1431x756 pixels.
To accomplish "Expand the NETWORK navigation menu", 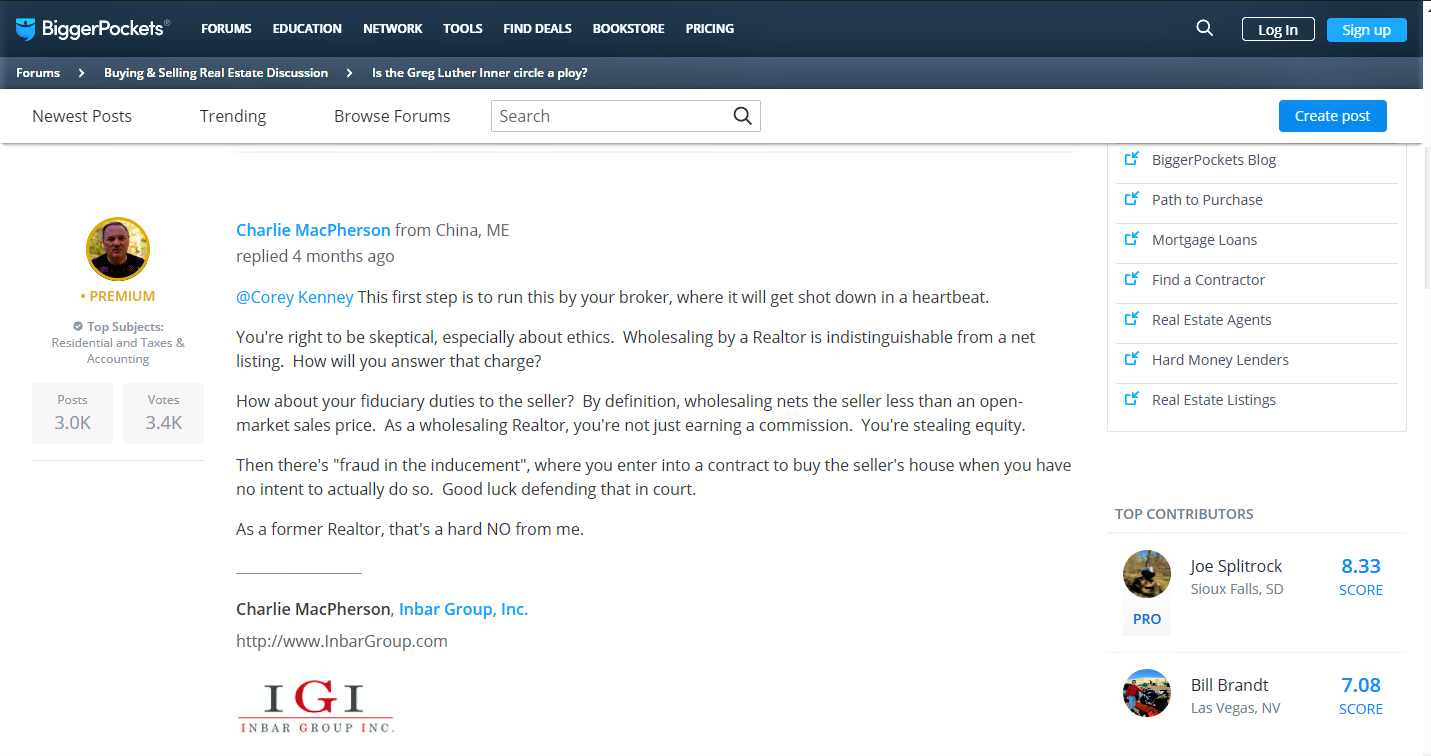I will pyautogui.click(x=393, y=29).
